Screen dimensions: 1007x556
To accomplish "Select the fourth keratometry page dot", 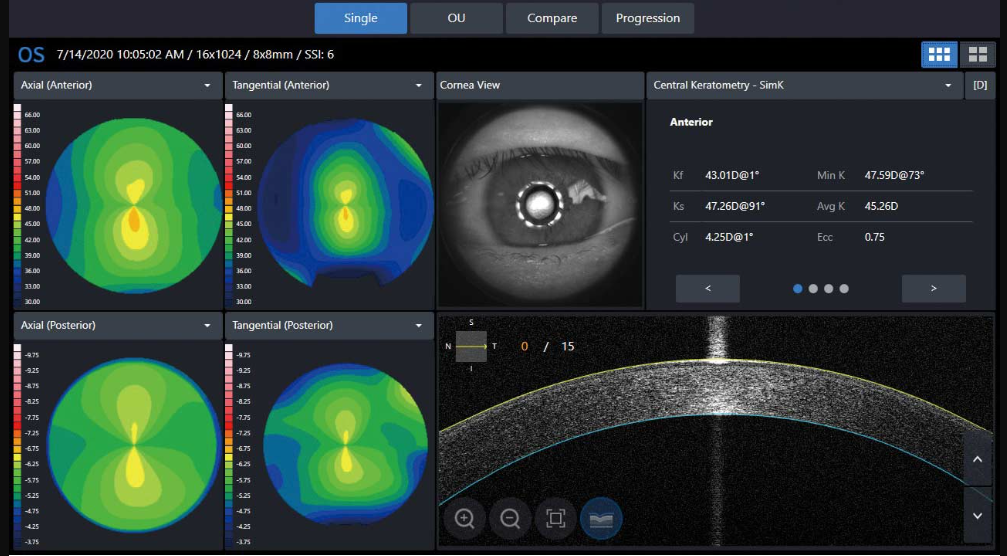I will click(x=844, y=289).
